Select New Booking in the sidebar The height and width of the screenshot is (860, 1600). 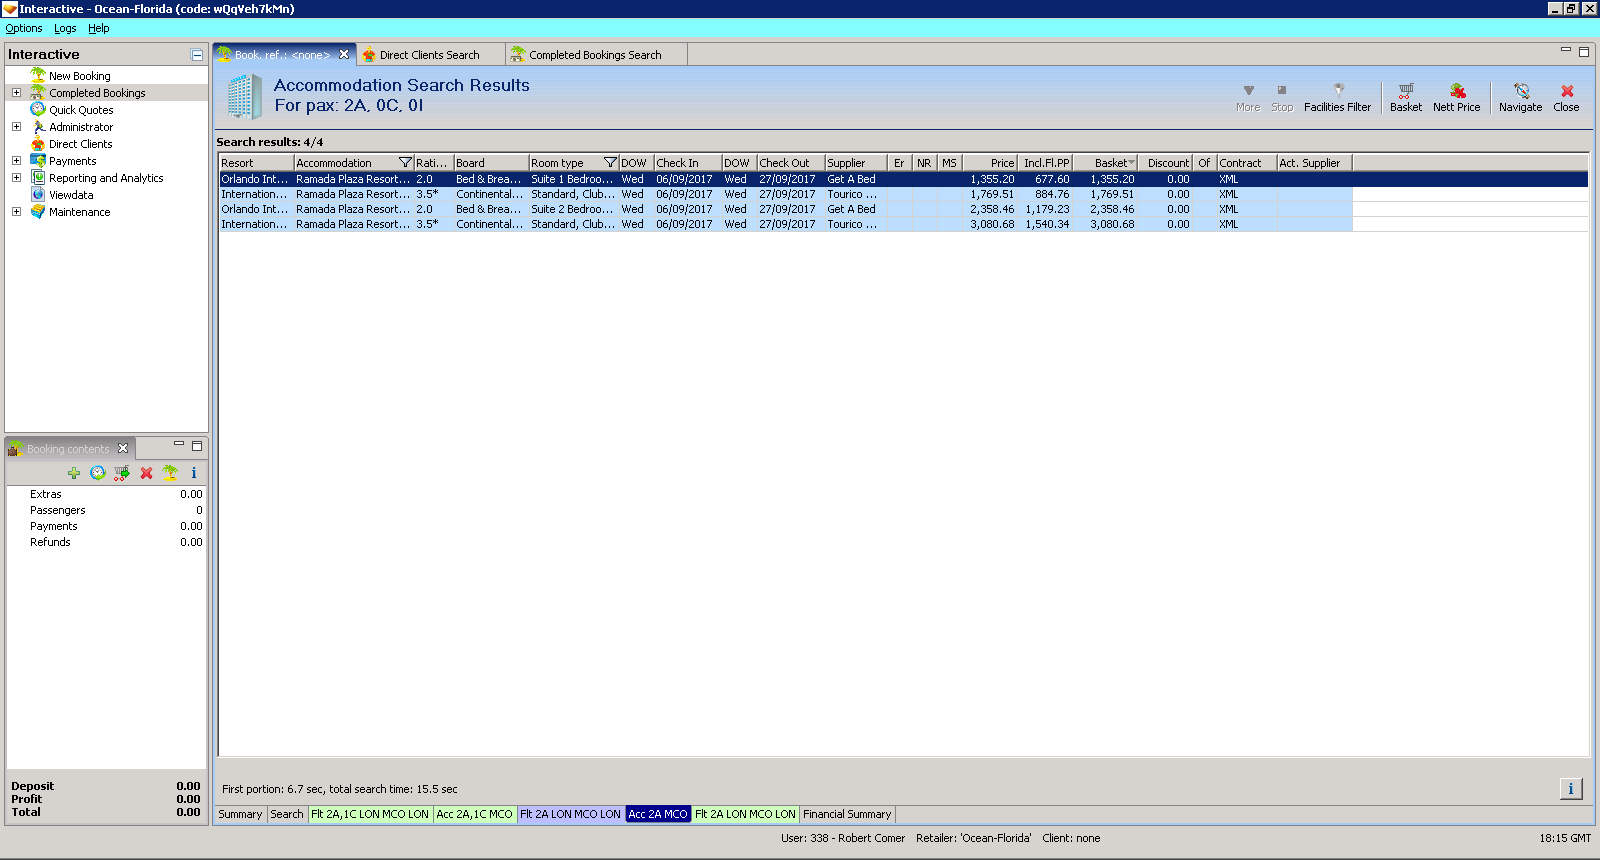[79, 76]
